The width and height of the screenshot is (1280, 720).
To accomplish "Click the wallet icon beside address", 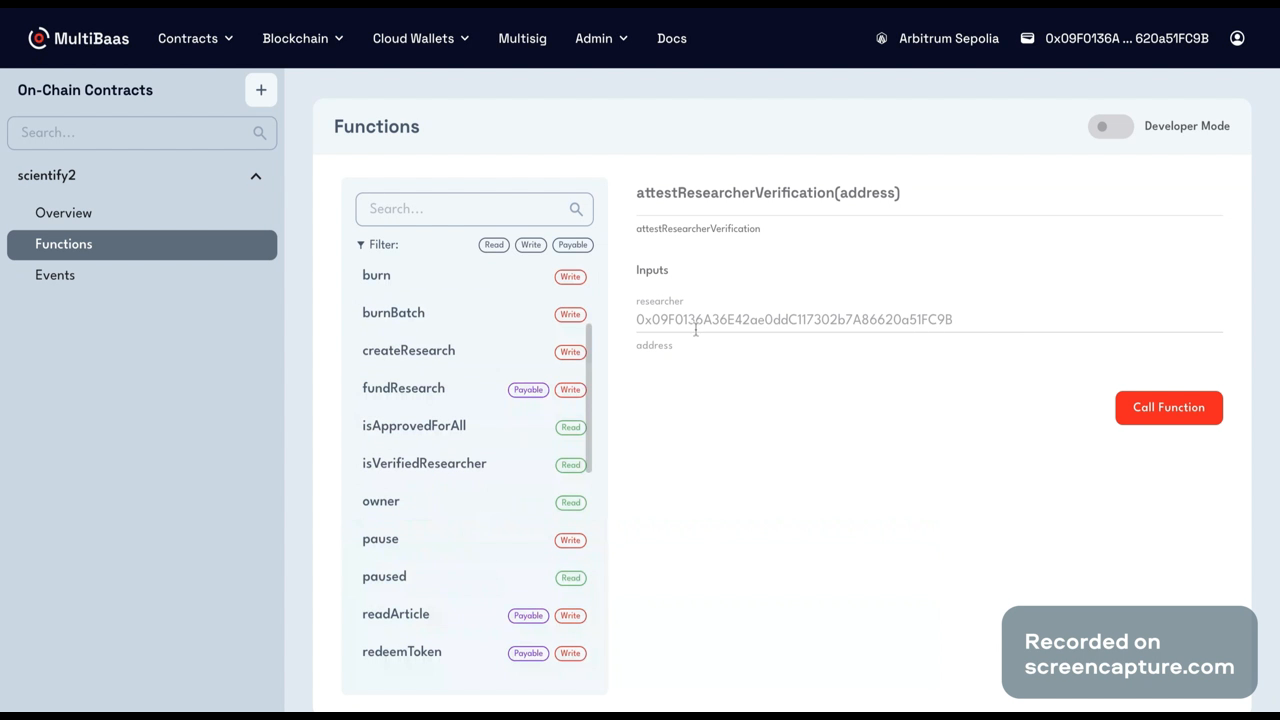I will click(1027, 38).
